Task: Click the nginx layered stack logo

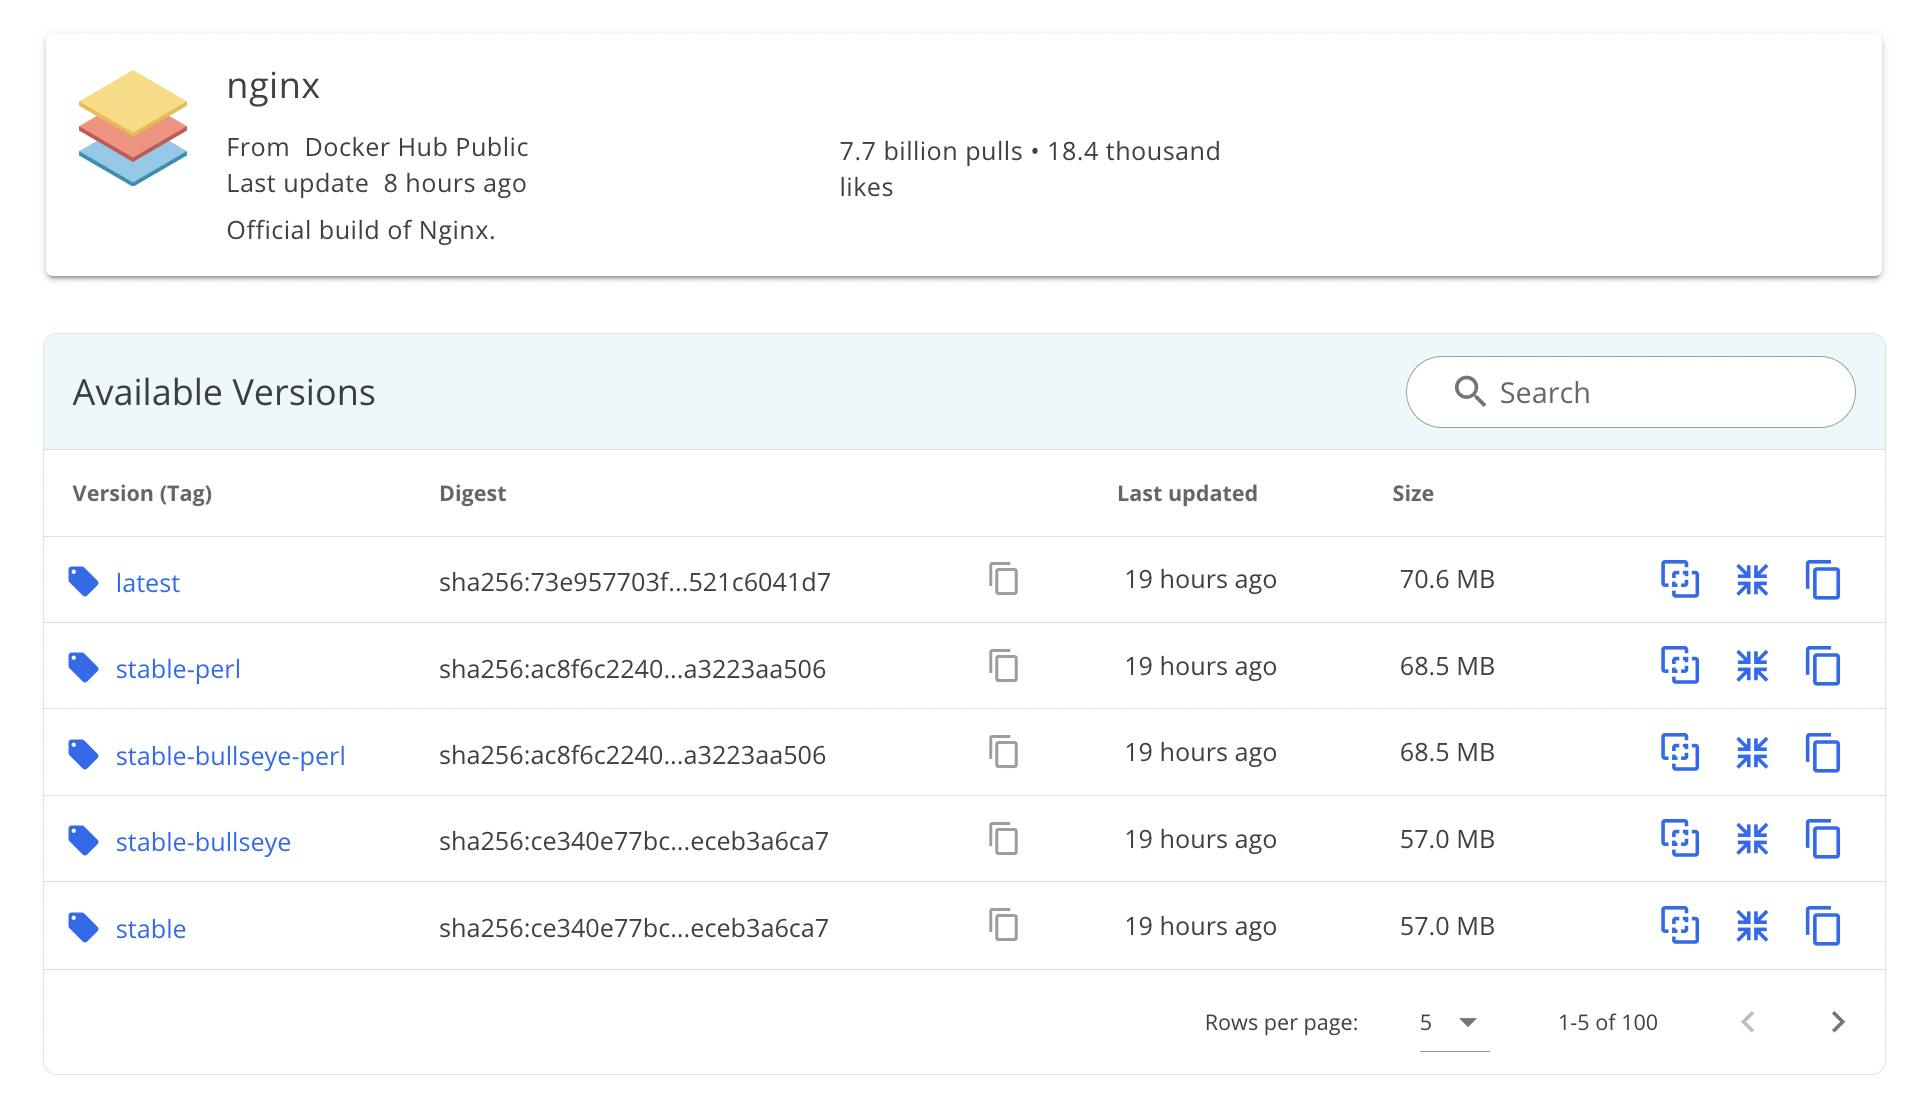Action: click(x=133, y=128)
